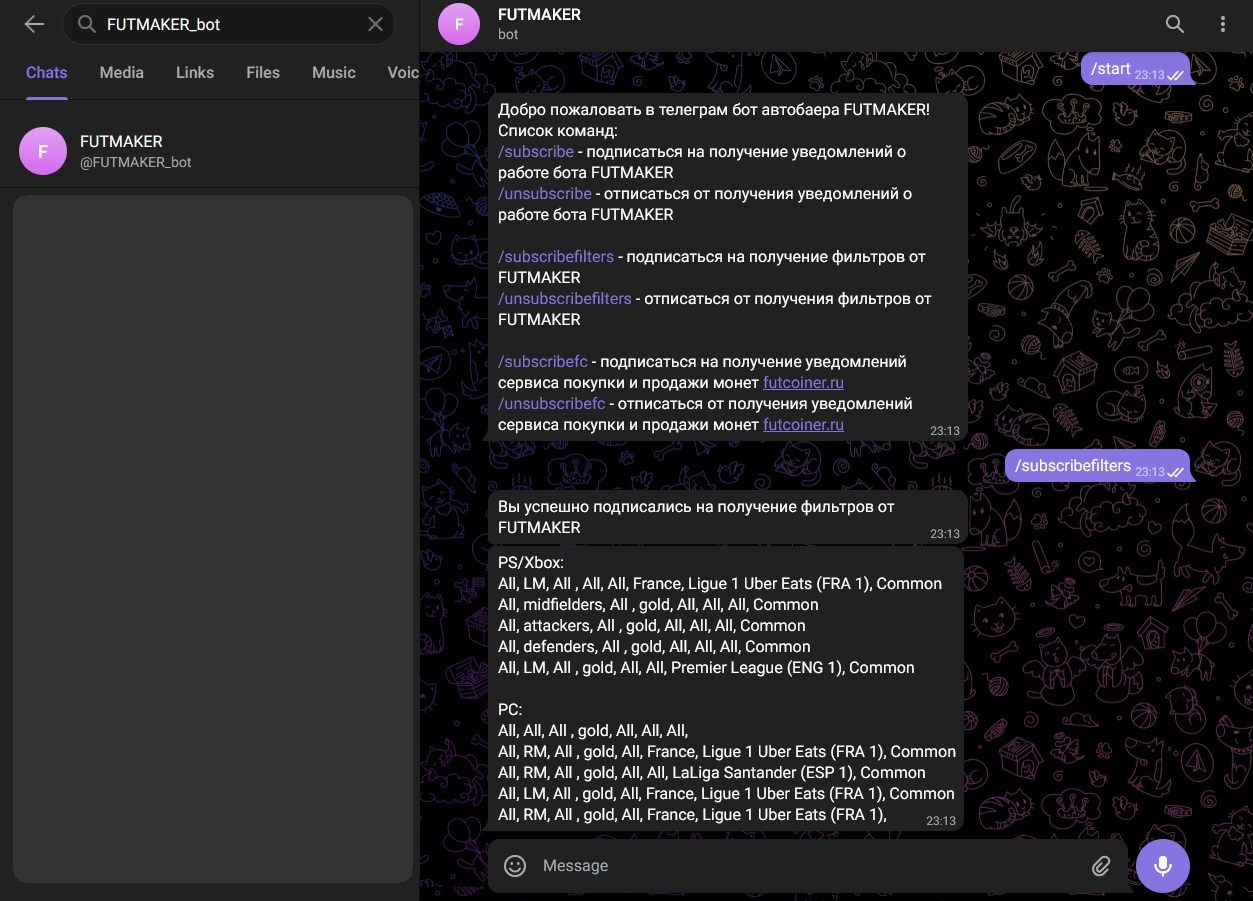Click the FUTMAKER_bot search input box
The image size is (1253, 901).
coord(230,24)
